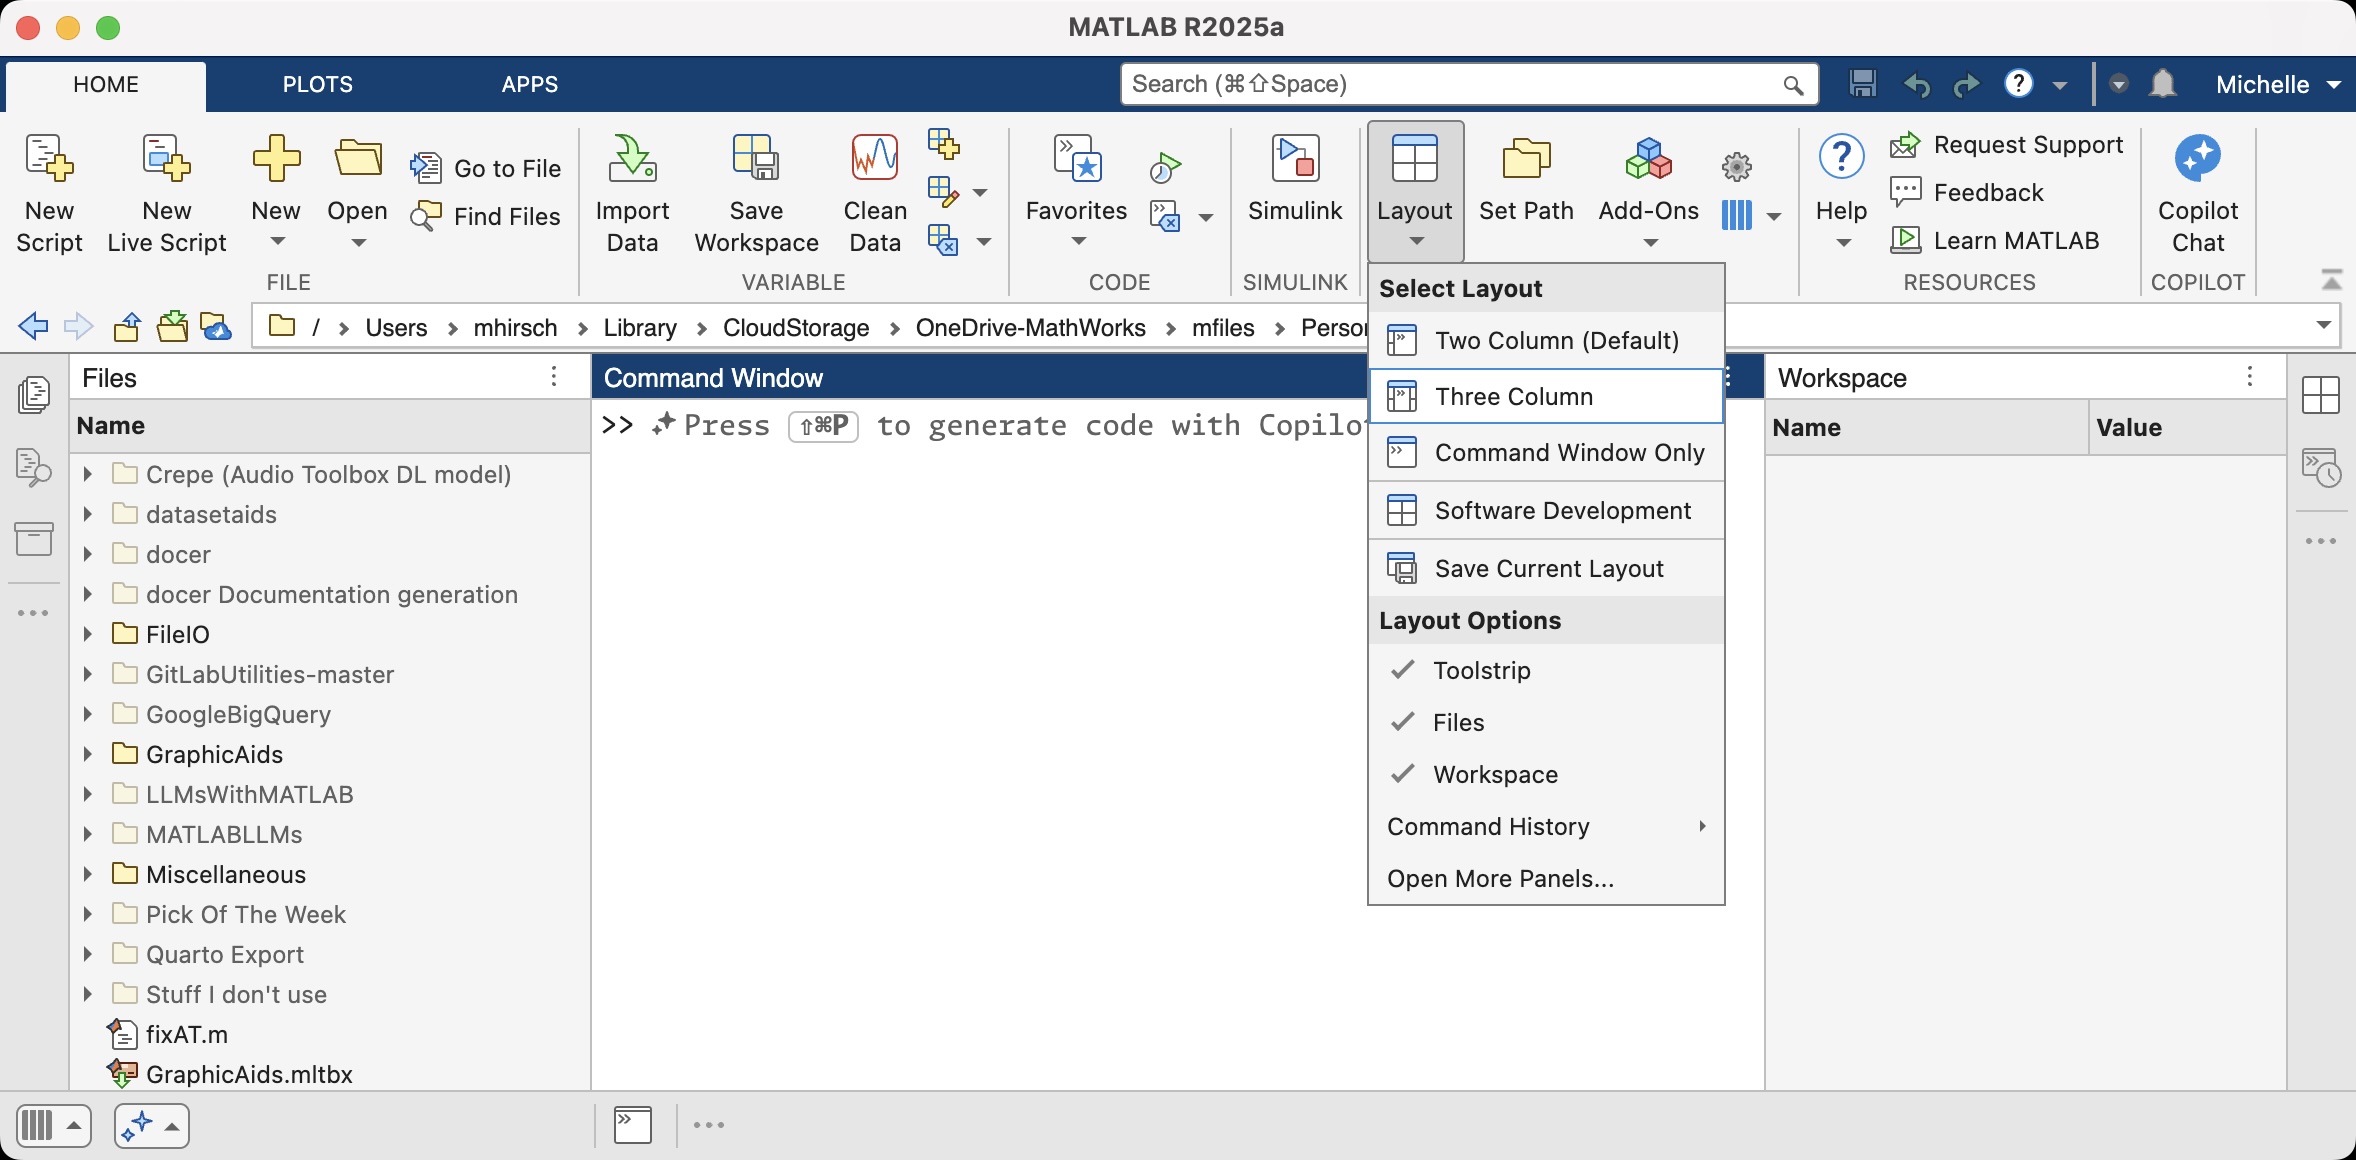
Task: Uncheck the Toolstrip layout option
Action: tap(1481, 670)
